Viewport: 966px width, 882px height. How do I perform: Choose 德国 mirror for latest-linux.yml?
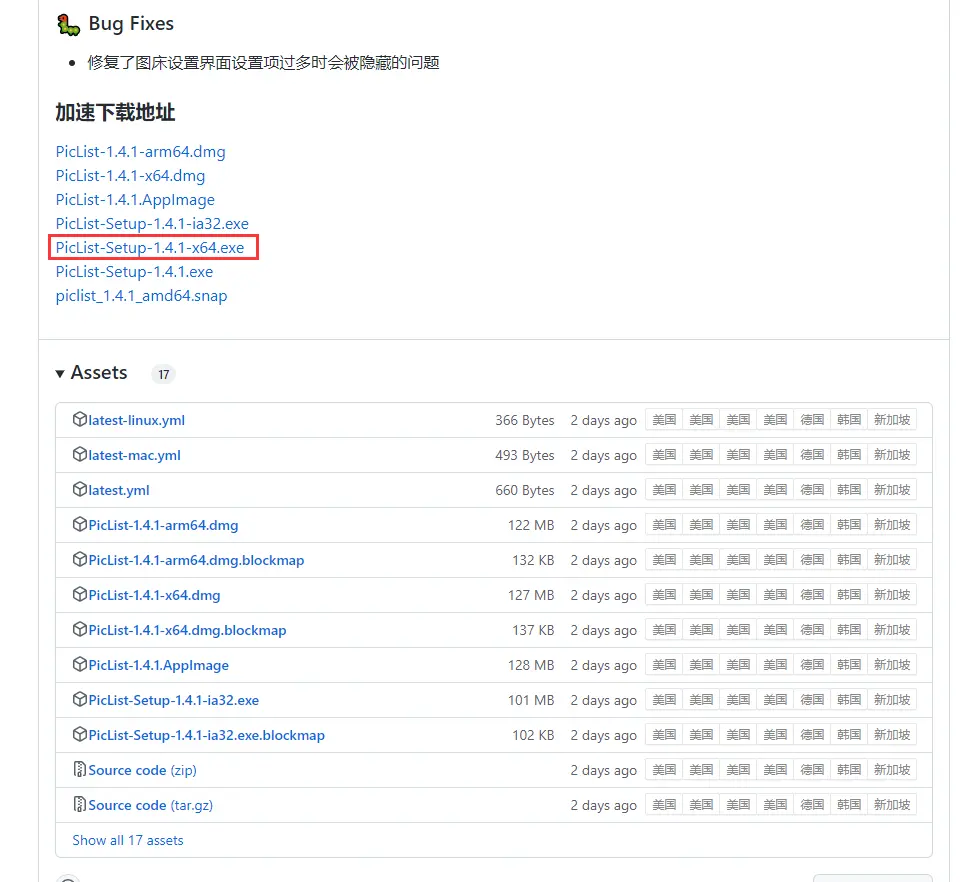(812, 419)
